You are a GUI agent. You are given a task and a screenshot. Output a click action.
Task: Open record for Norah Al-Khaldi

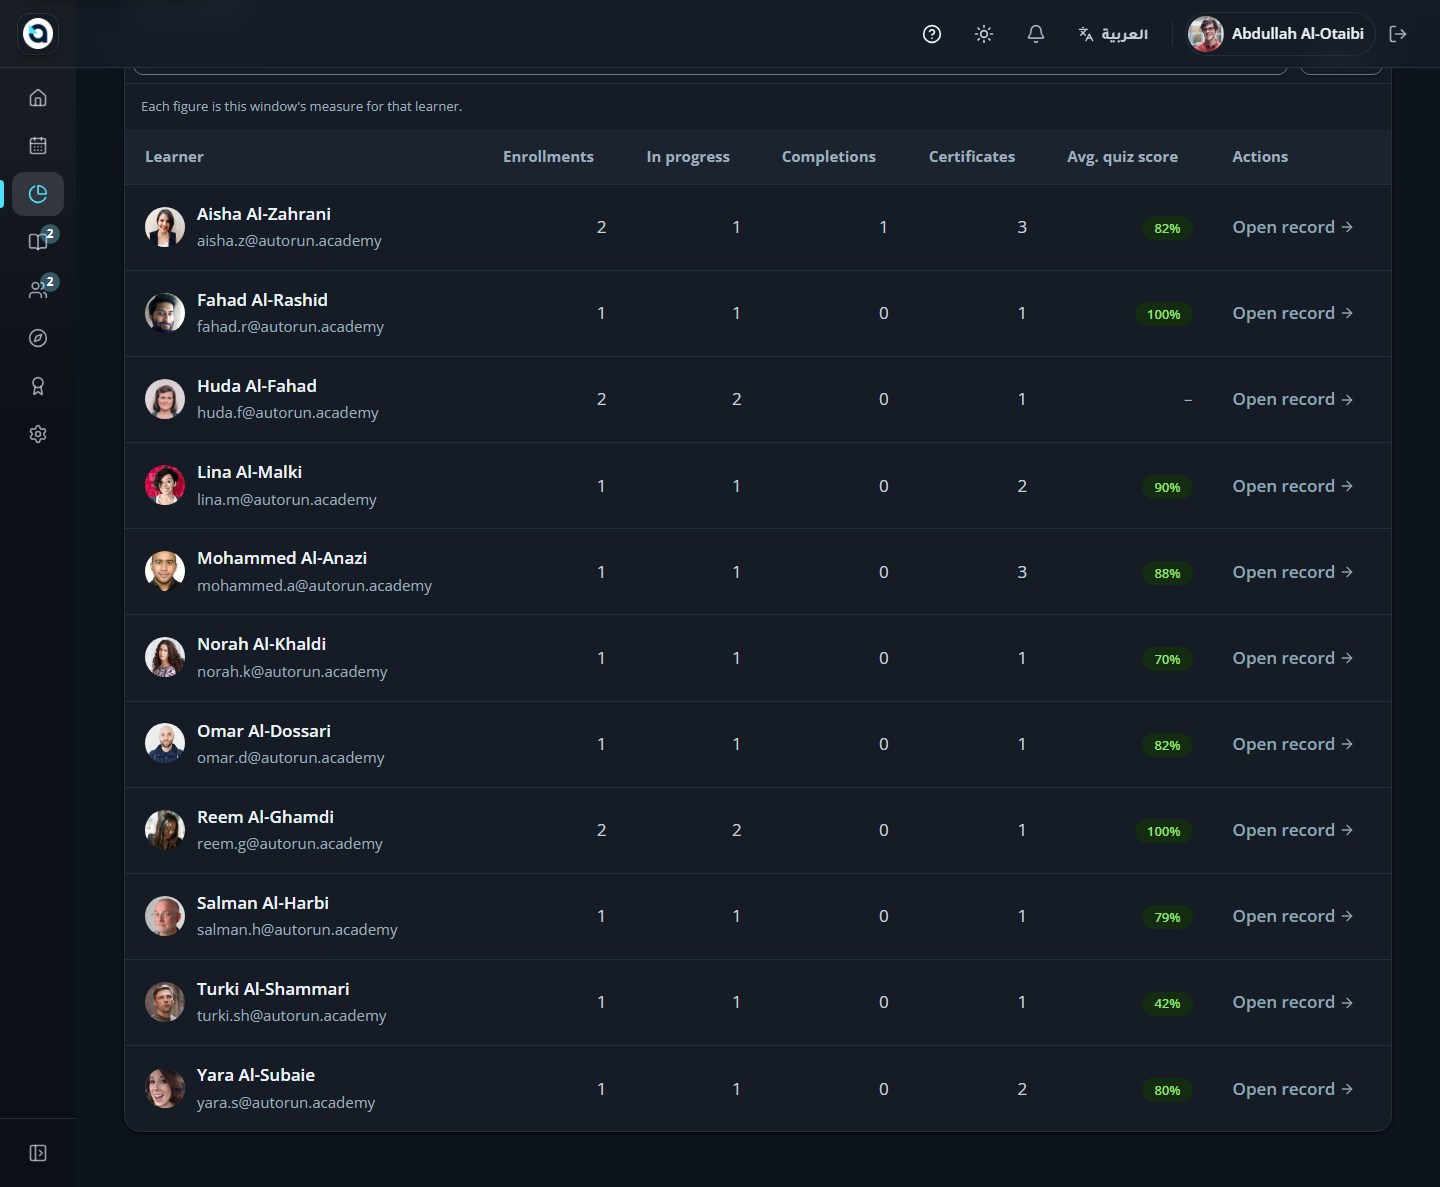pos(1292,658)
